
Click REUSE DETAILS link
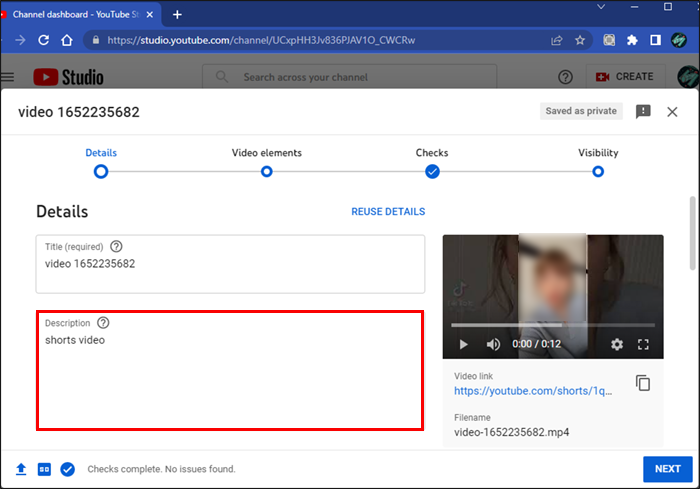(x=388, y=212)
